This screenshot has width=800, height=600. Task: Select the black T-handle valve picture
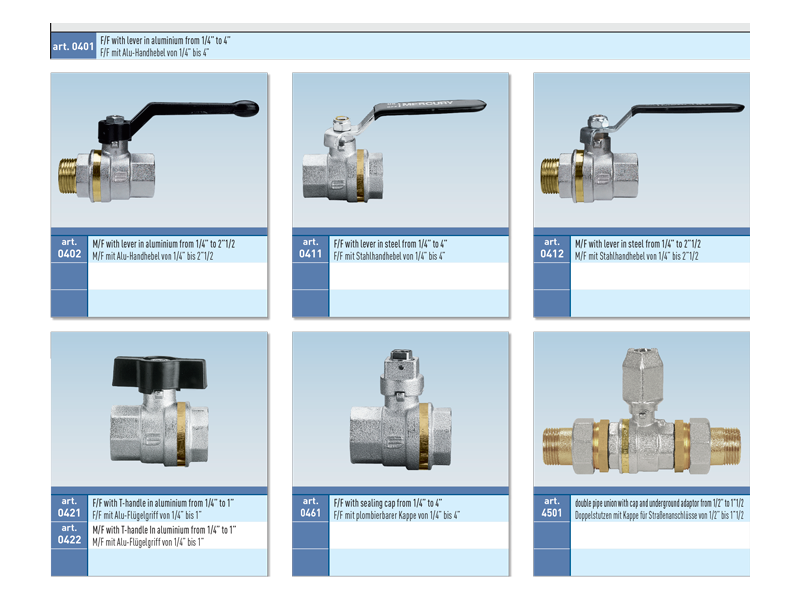point(159,410)
